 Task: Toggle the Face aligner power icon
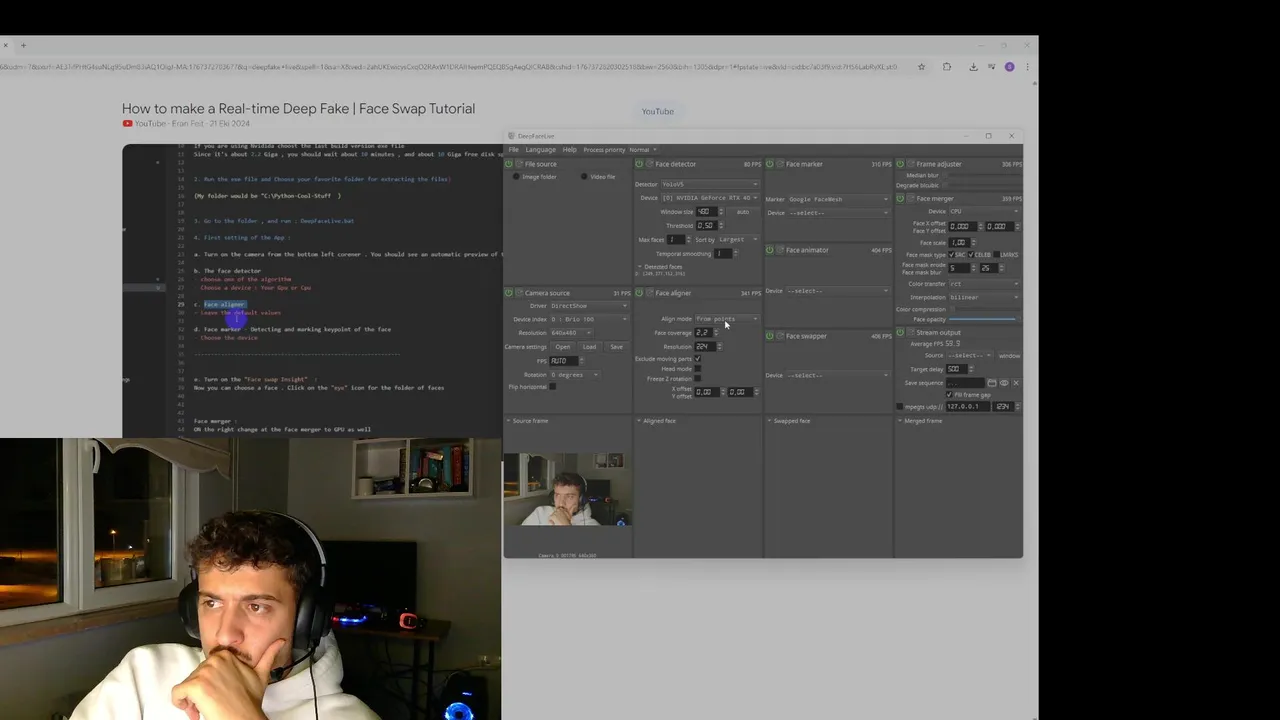pos(639,293)
